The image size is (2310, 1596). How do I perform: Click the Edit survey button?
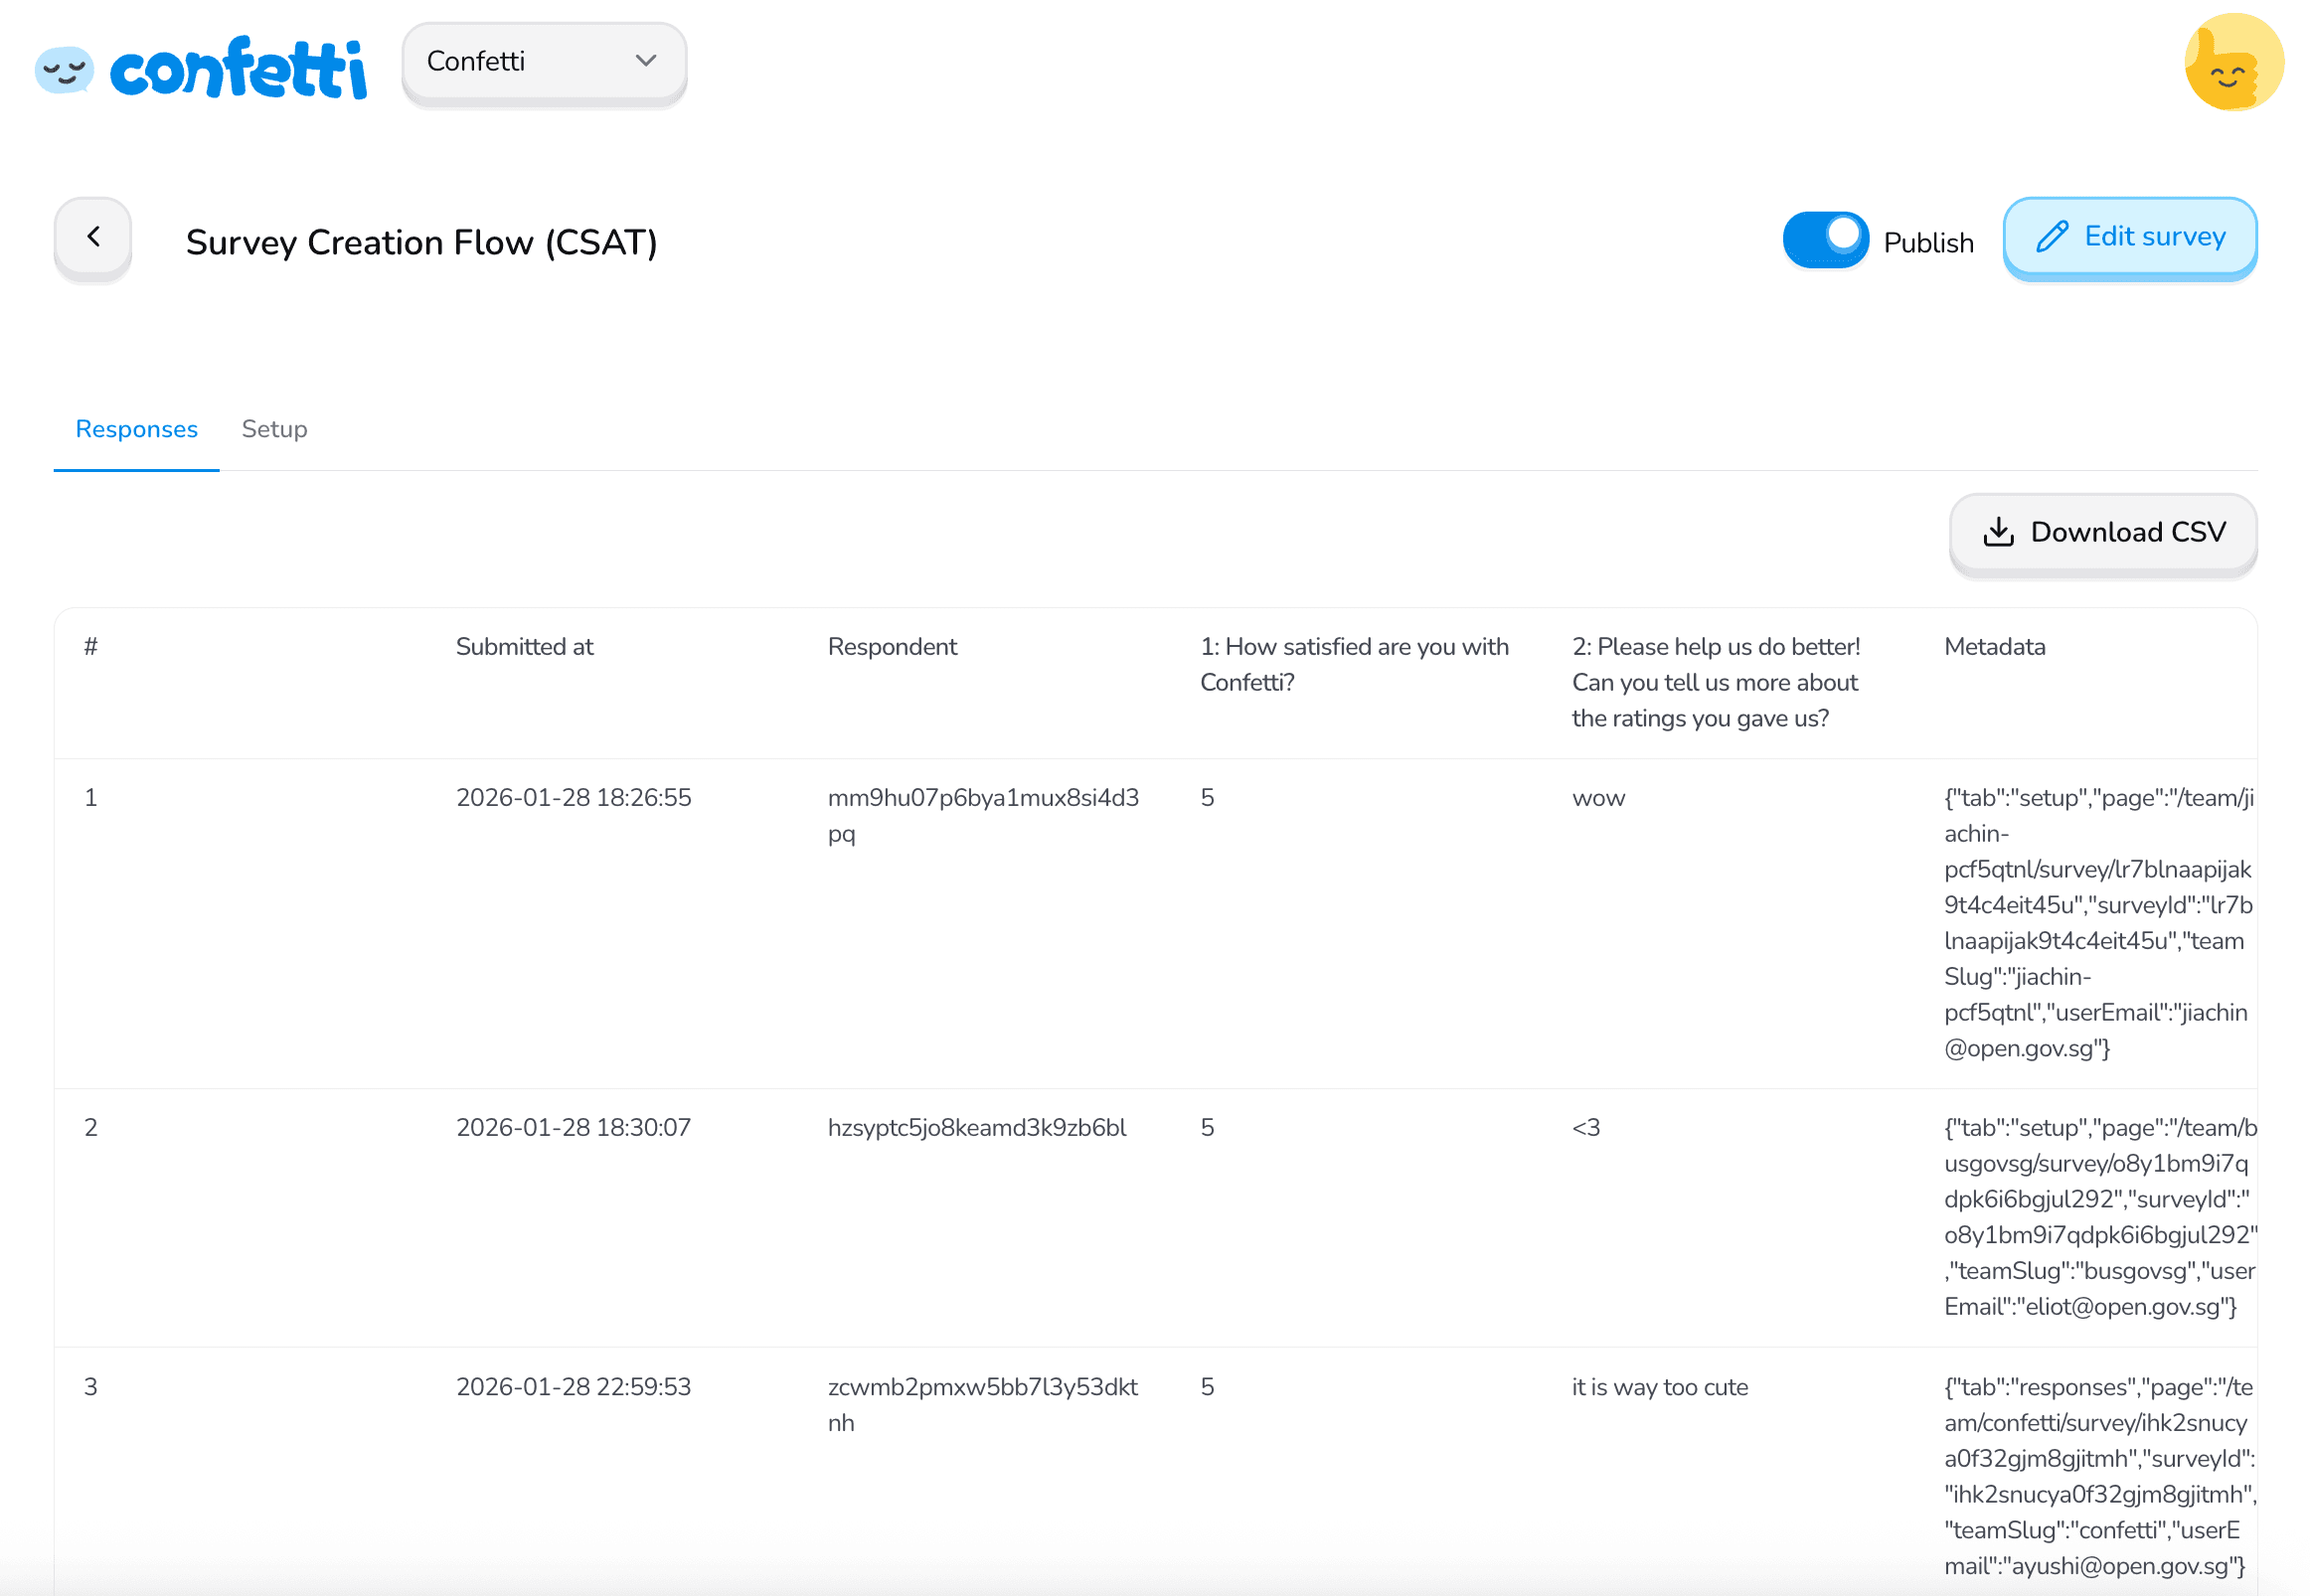coord(2129,238)
